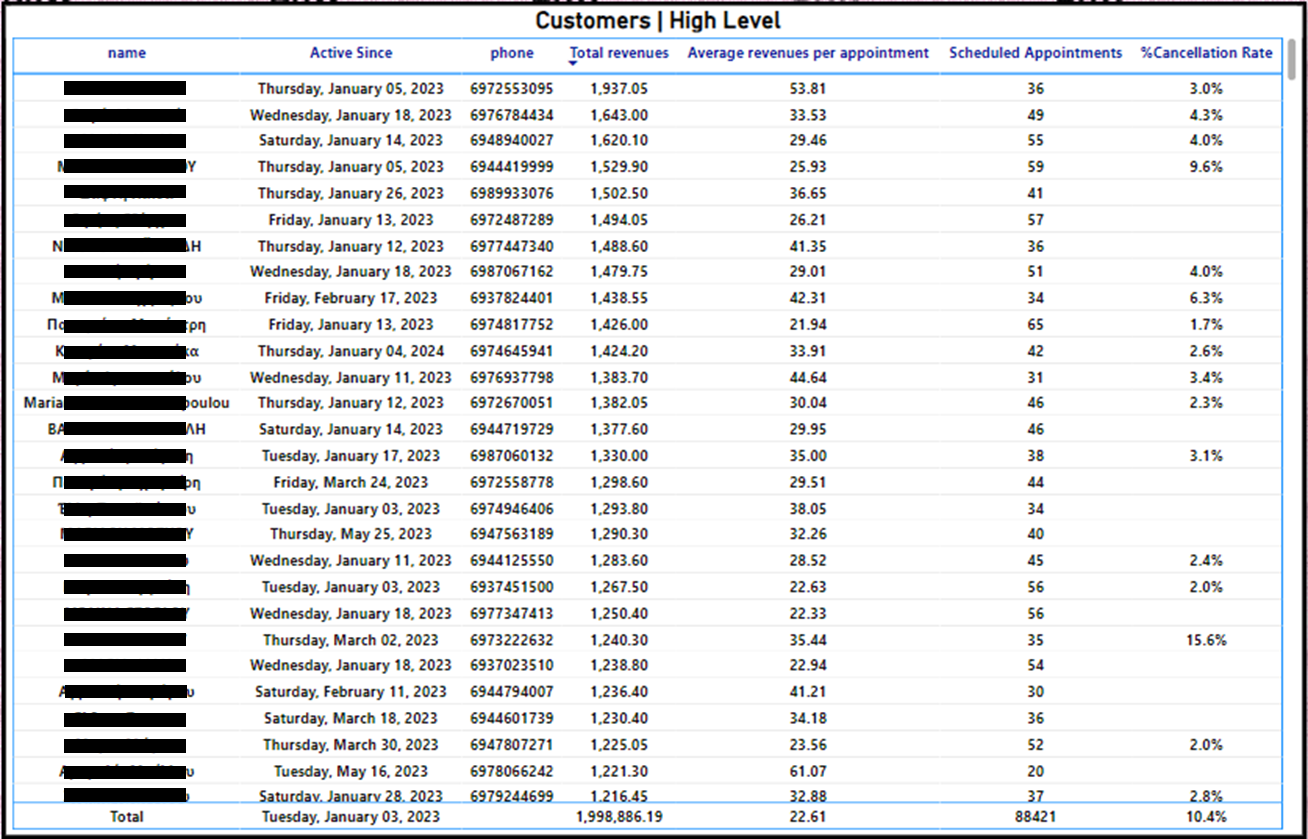Select phone number 6972558778
The height and width of the screenshot is (839, 1308).
(x=511, y=482)
